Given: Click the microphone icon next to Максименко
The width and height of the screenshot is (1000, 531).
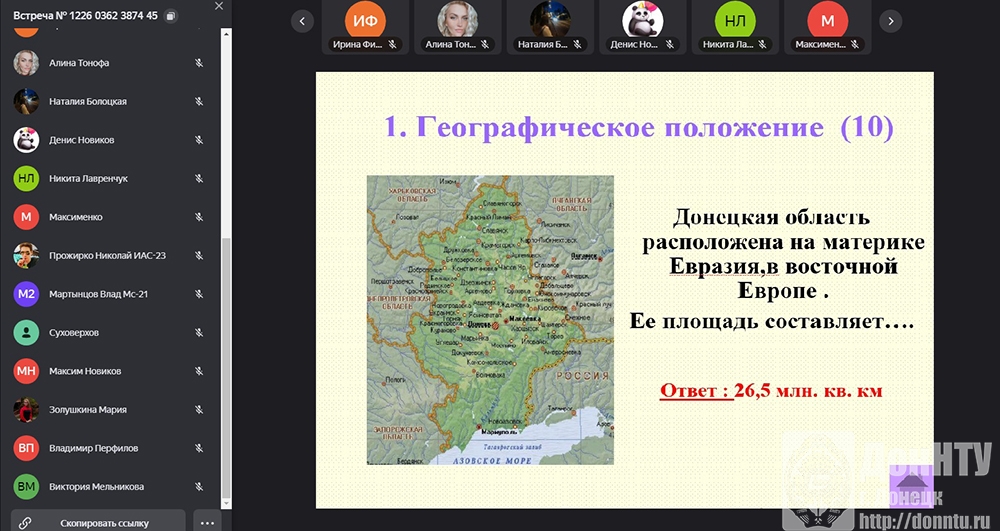Looking at the screenshot, I should coord(199,217).
